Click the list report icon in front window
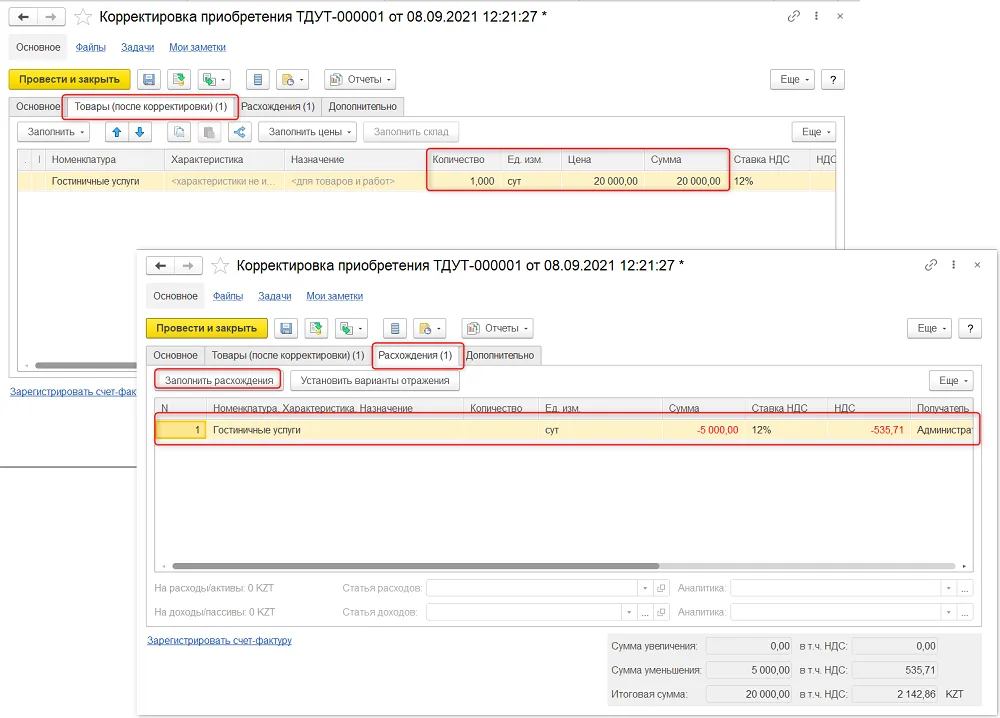The width and height of the screenshot is (1000, 718). click(x=395, y=328)
